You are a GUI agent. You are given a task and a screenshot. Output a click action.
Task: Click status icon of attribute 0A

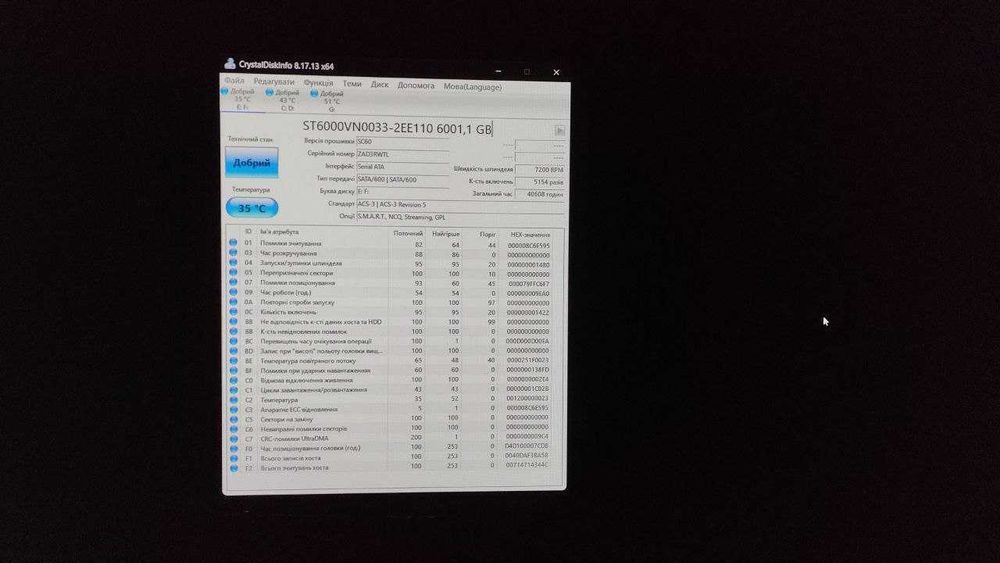click(x=233, y=302)
